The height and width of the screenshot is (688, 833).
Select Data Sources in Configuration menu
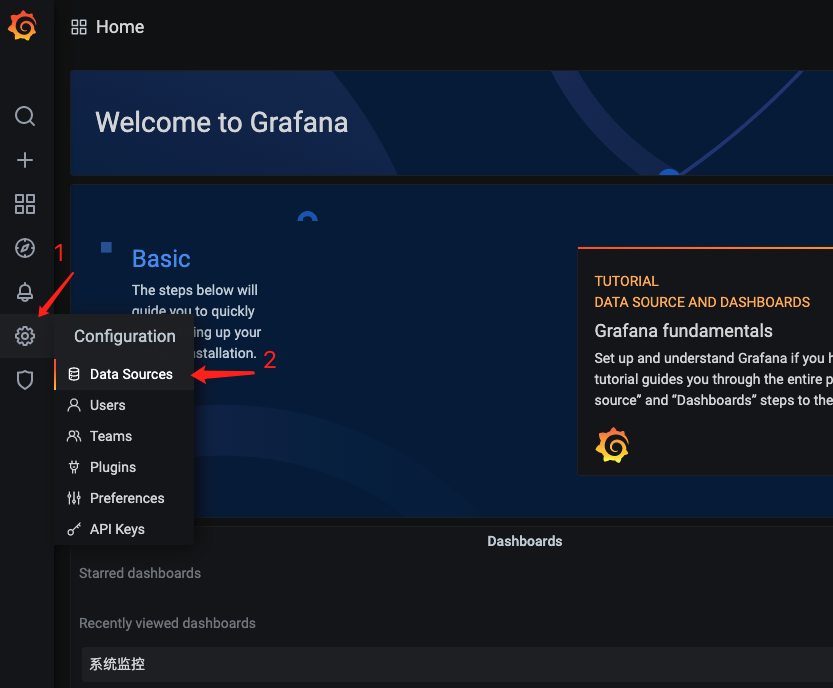[124, 374]
